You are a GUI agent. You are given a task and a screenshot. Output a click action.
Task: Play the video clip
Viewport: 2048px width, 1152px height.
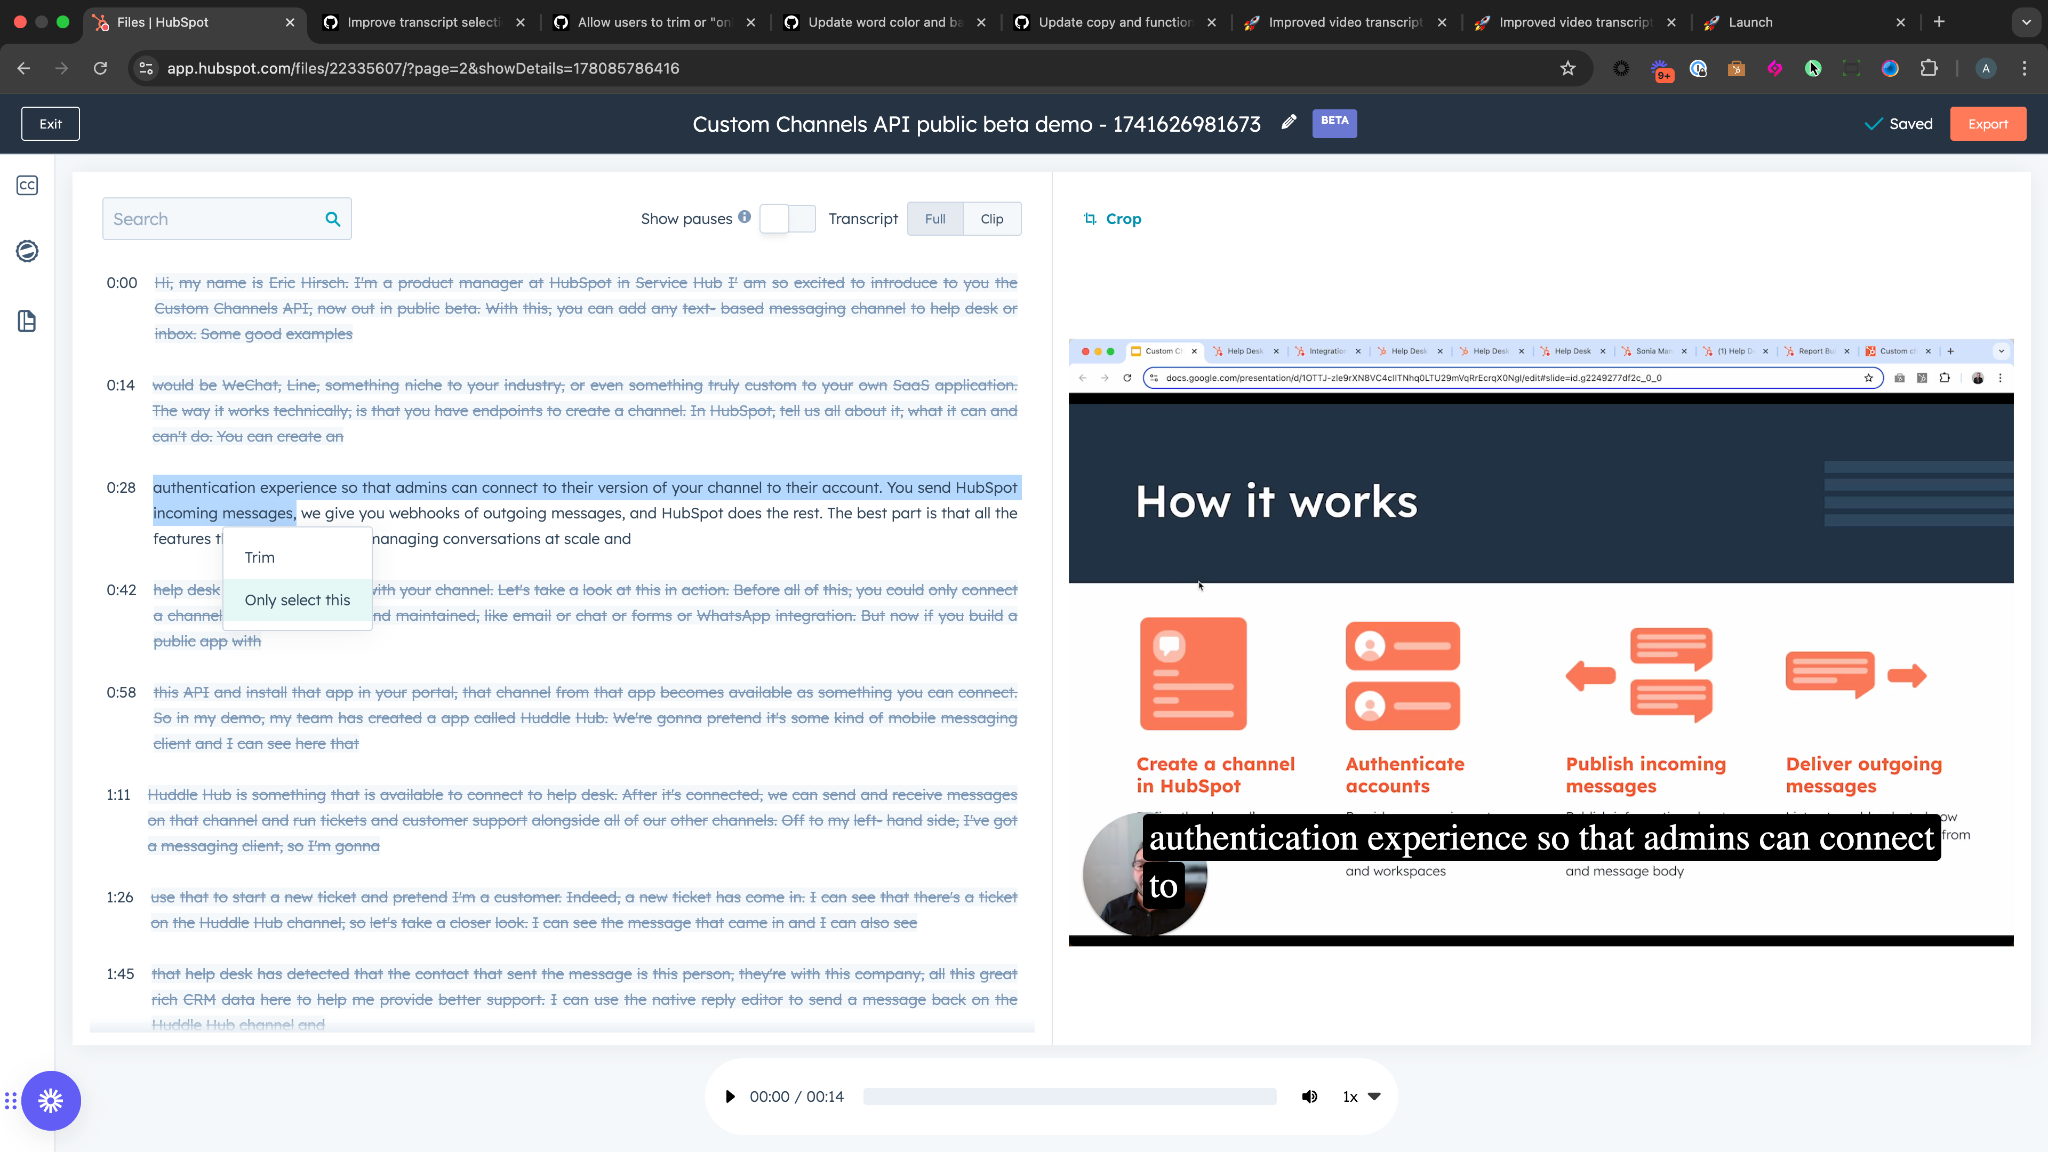pos(730,1097)
